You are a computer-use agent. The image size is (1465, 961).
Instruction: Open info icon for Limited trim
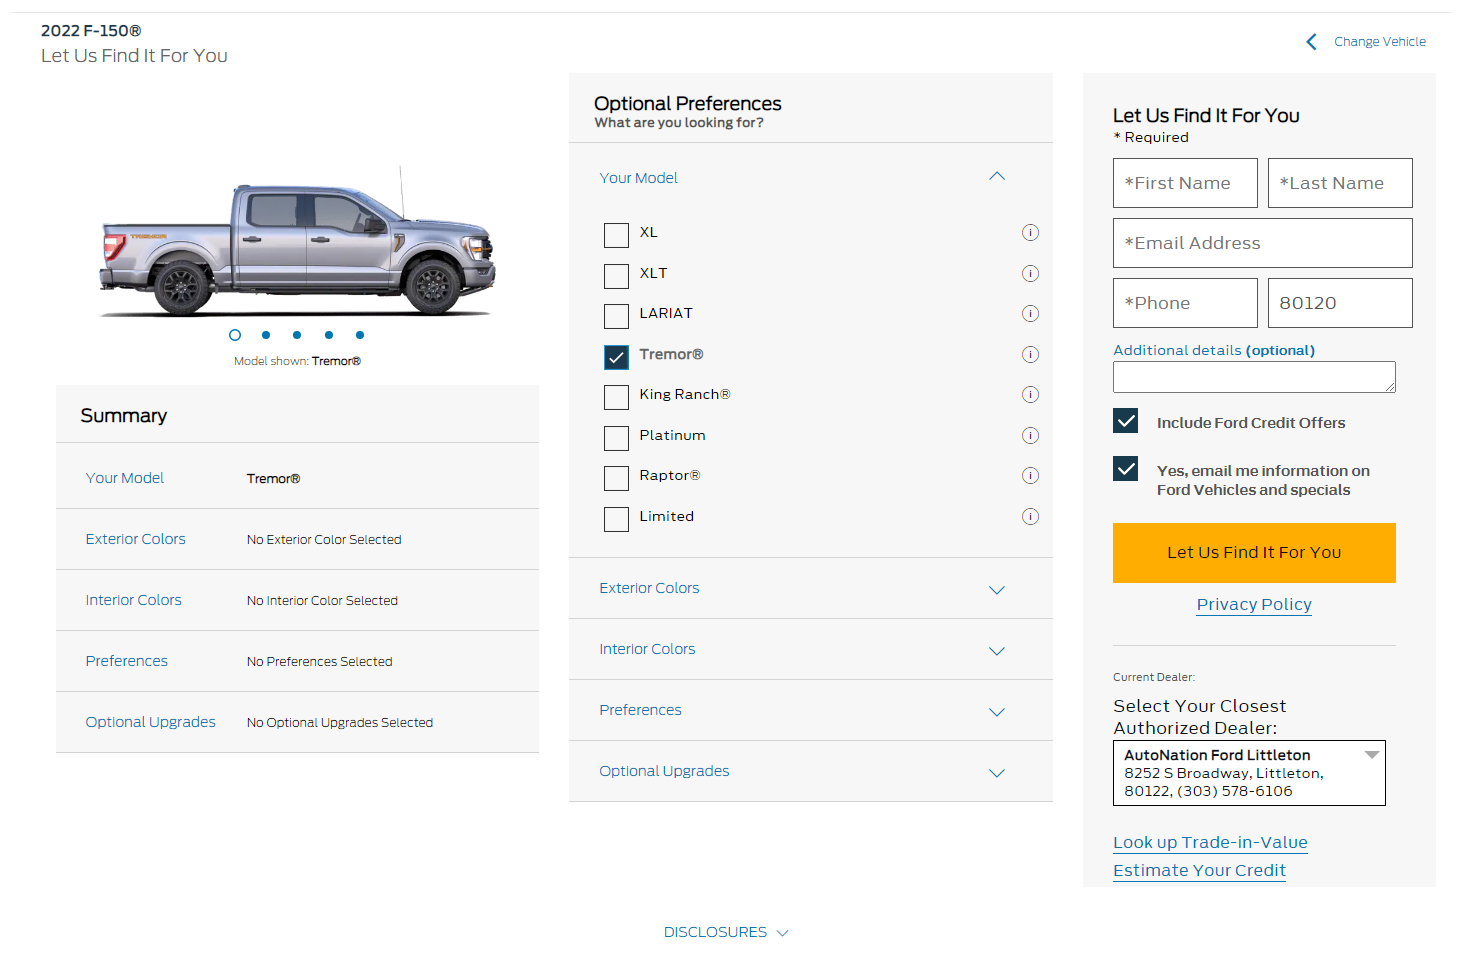coord(1030,517)
